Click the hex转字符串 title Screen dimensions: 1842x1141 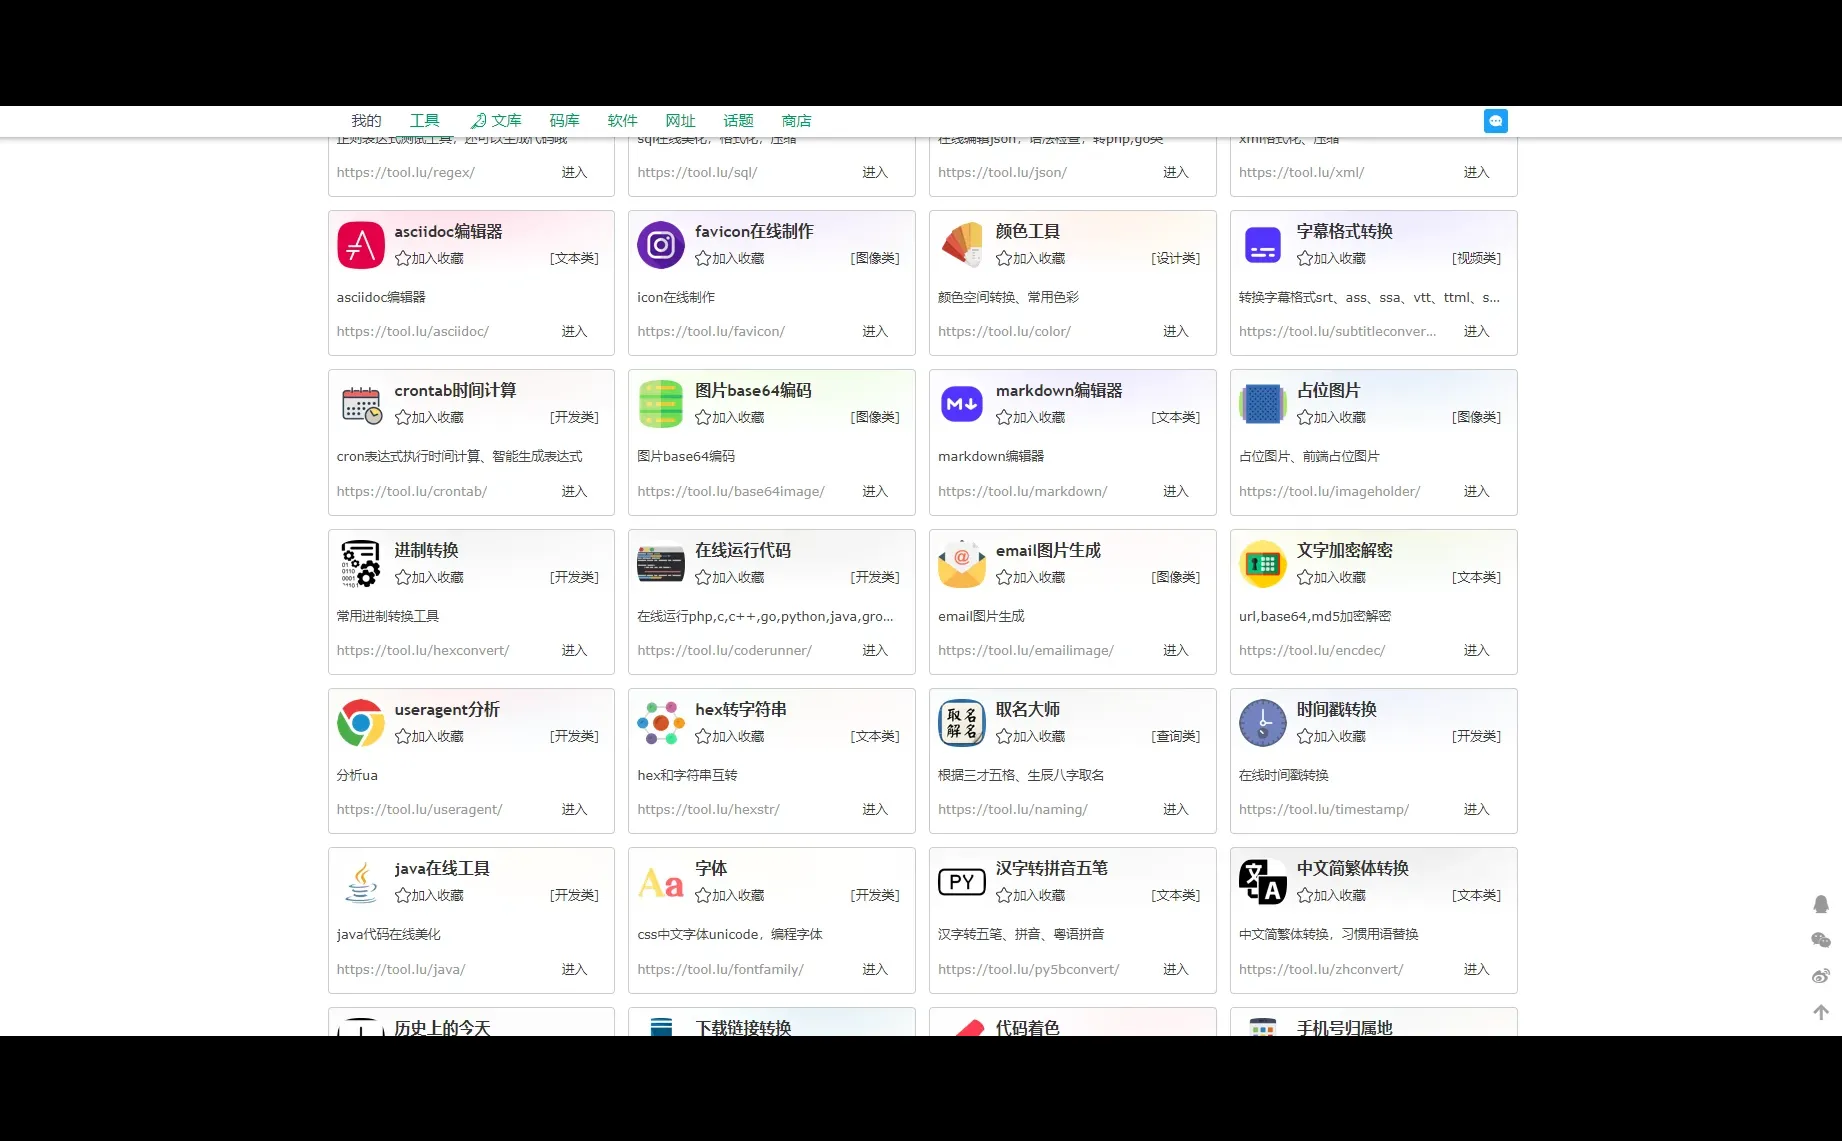pos(741,709)
